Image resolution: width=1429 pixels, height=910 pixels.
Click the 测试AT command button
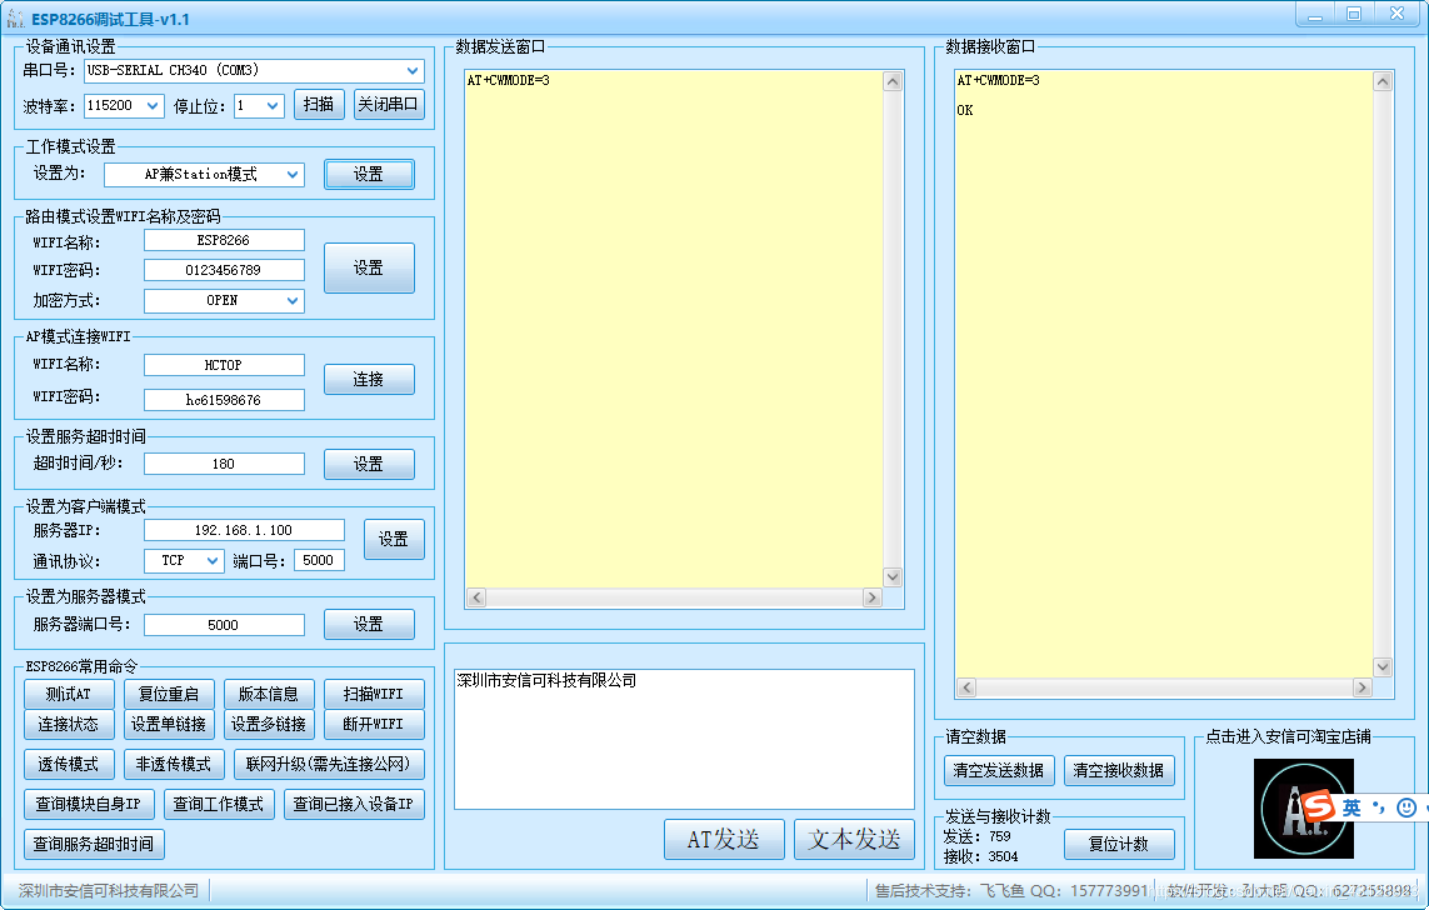[x=69, y=694]
